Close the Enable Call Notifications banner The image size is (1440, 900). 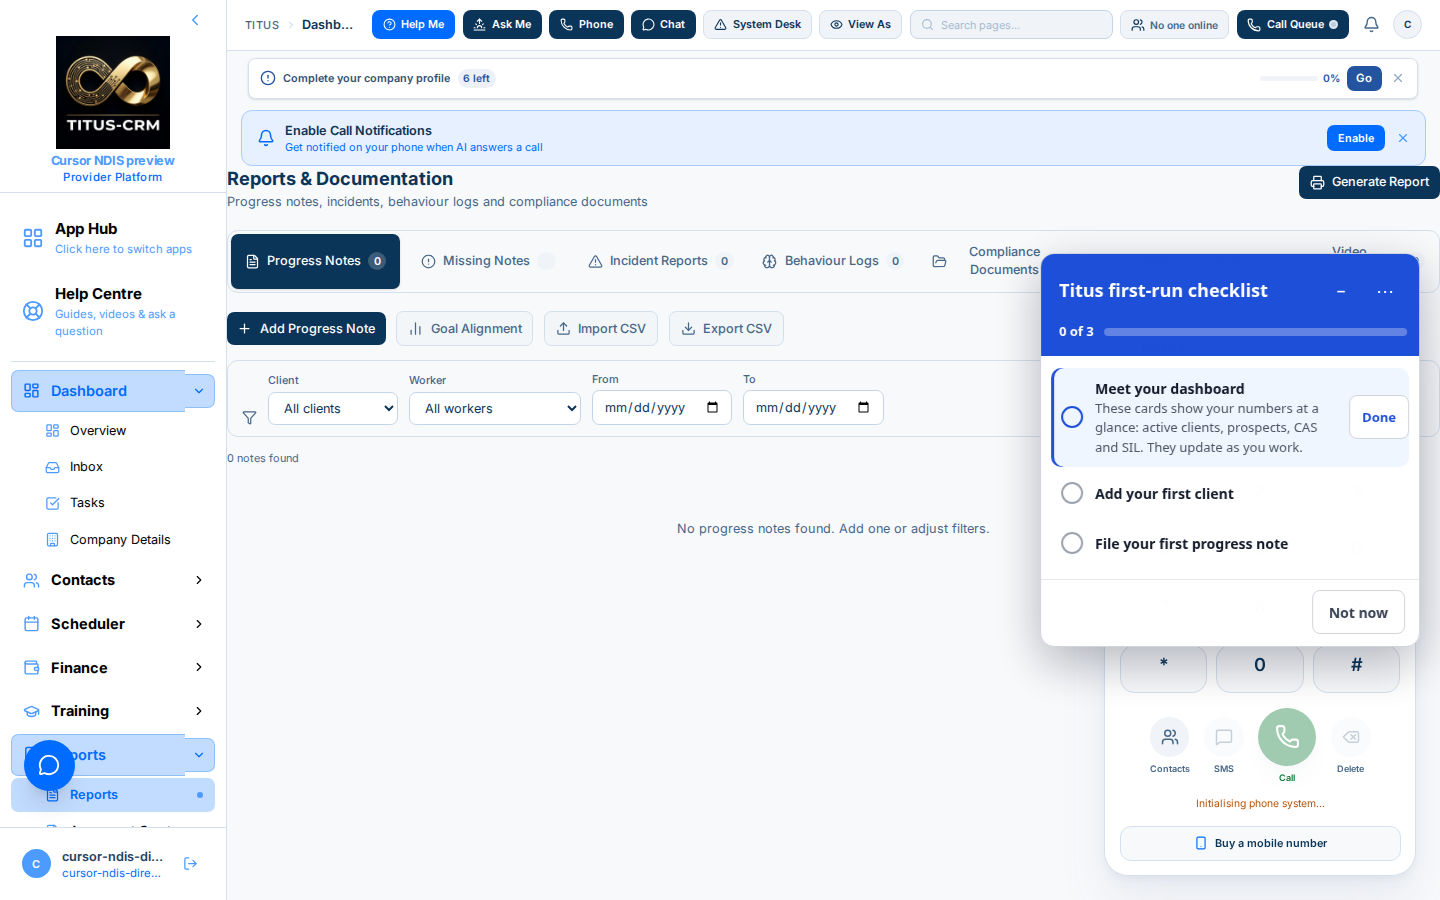coord(1403,138)
